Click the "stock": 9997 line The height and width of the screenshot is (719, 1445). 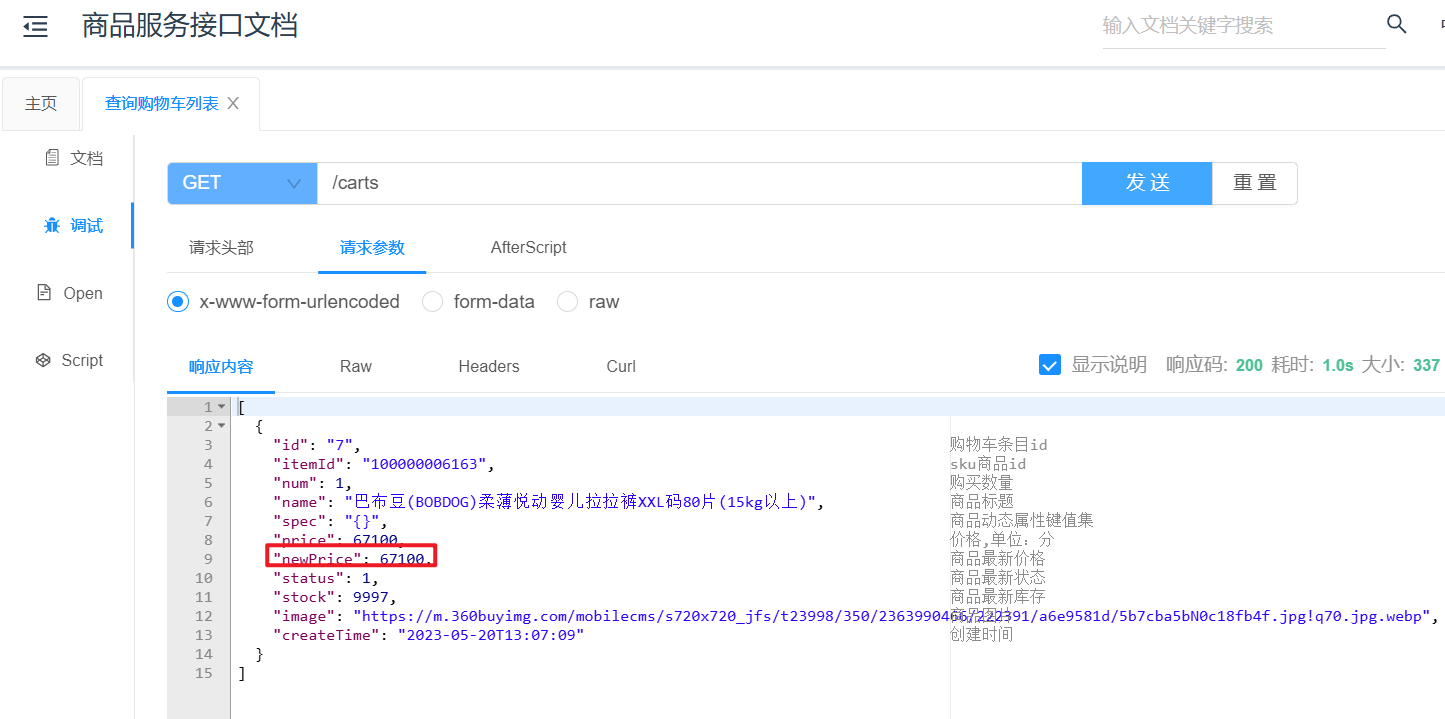(335, 597)
